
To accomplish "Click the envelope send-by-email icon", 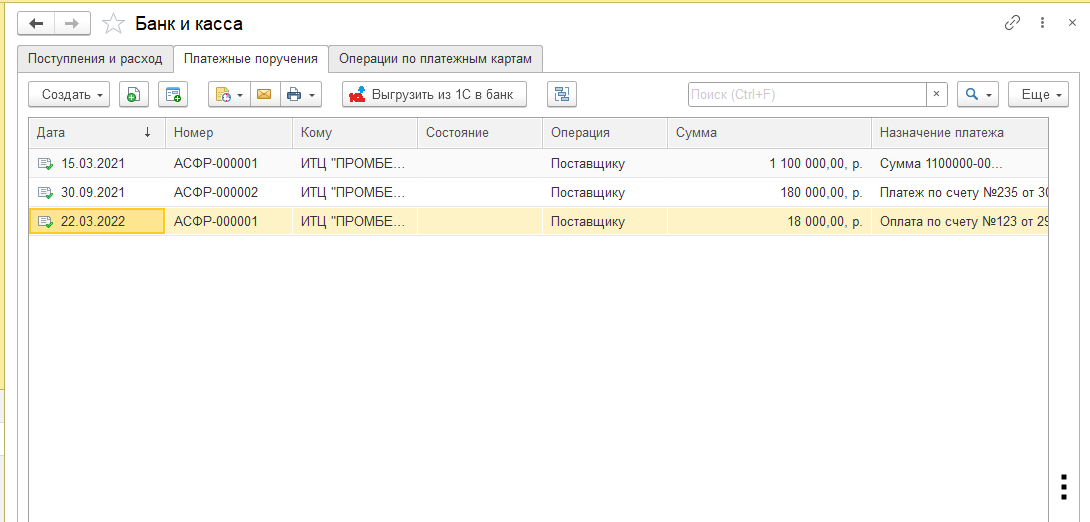I will 263,95.
